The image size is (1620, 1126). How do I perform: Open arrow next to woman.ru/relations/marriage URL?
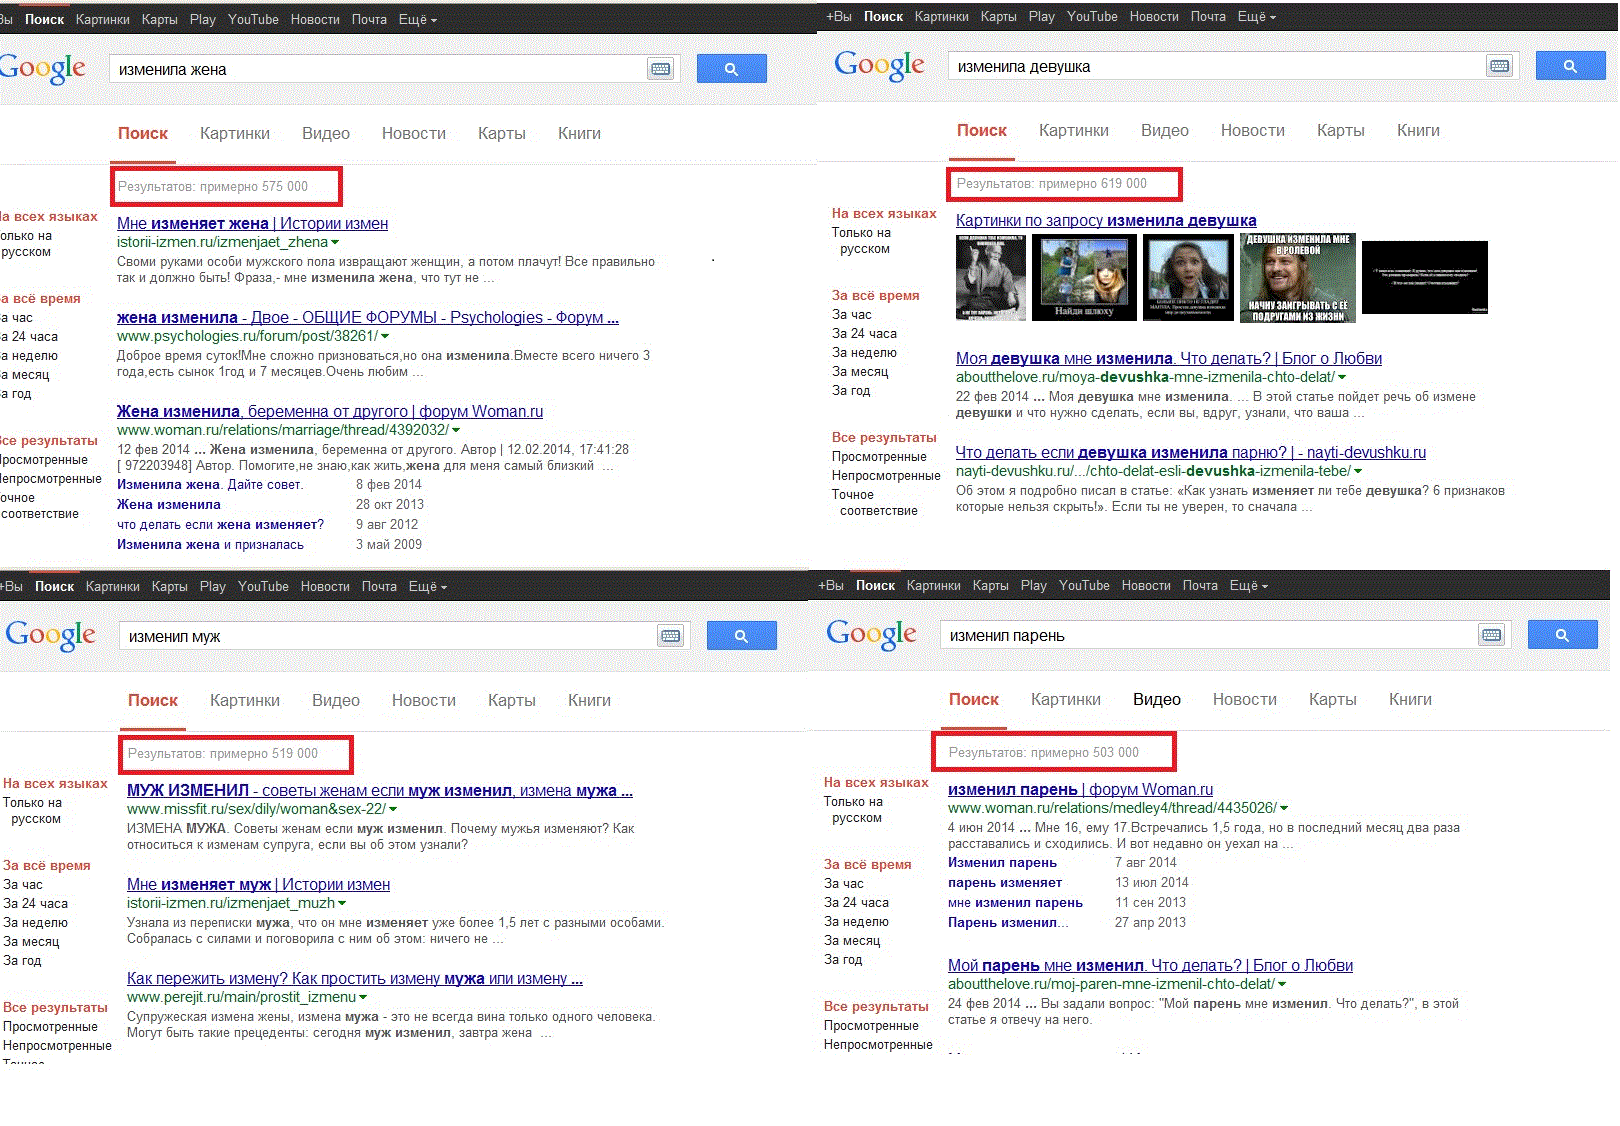456,430
